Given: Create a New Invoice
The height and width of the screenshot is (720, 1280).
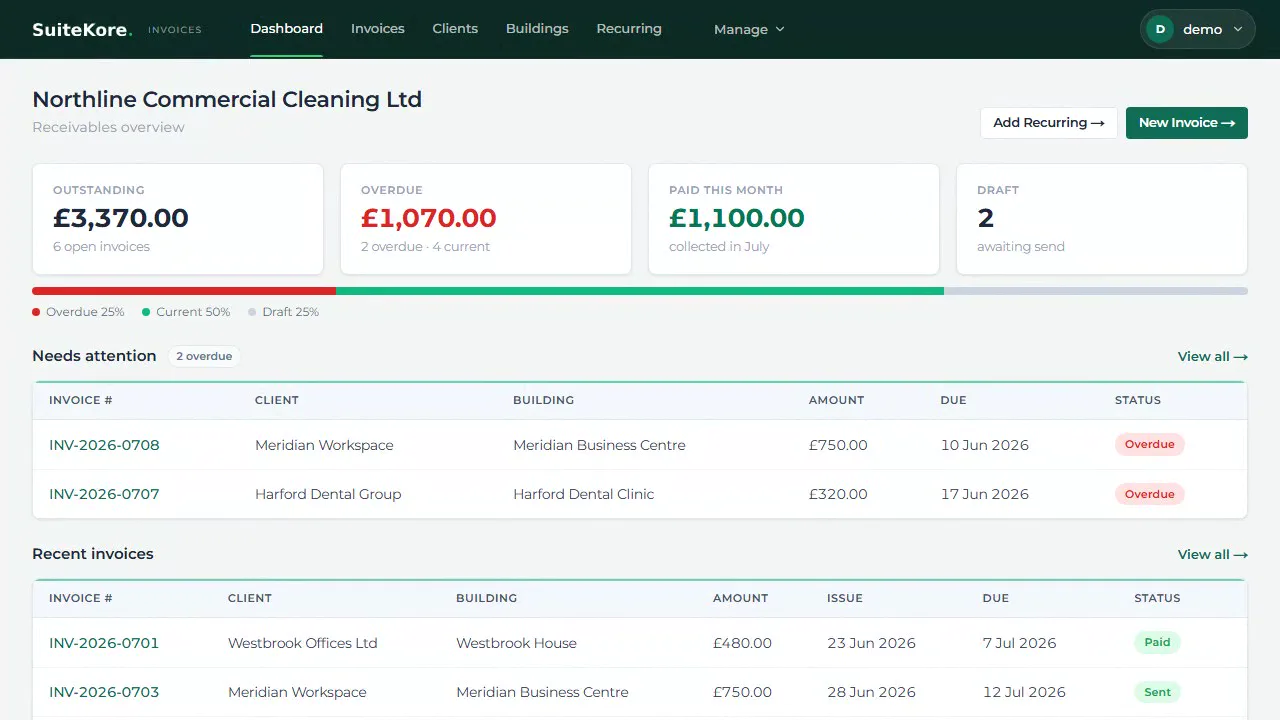Looking at the screenshot, I should pos(1187,122).
